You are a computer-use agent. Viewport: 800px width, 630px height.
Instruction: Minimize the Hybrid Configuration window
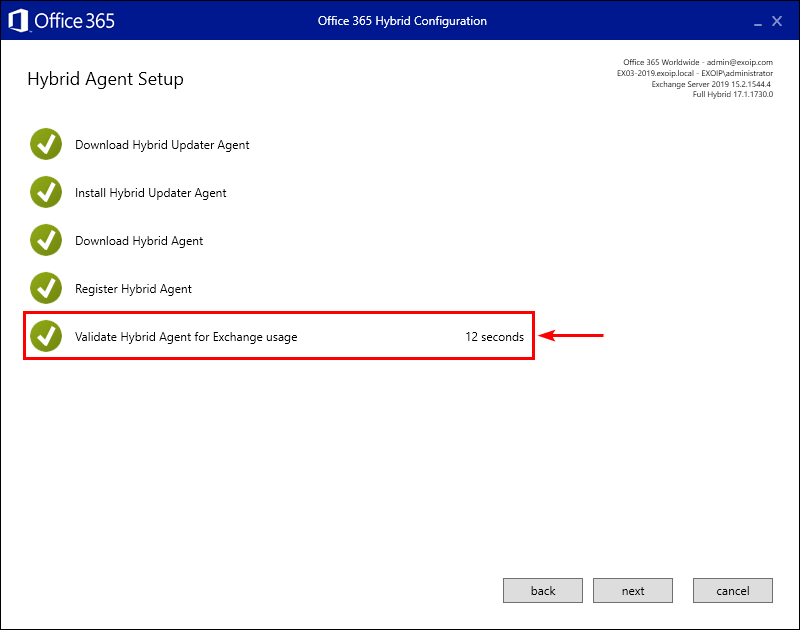pos(758,22)
